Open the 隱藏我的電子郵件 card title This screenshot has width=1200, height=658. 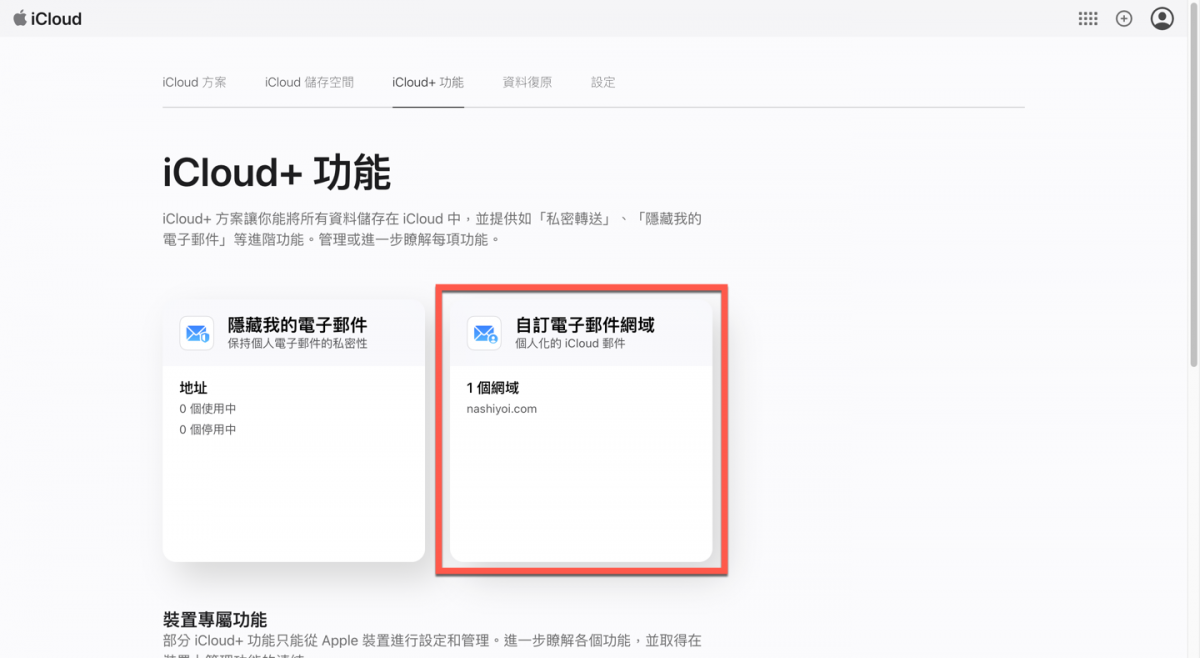point(297,325)
